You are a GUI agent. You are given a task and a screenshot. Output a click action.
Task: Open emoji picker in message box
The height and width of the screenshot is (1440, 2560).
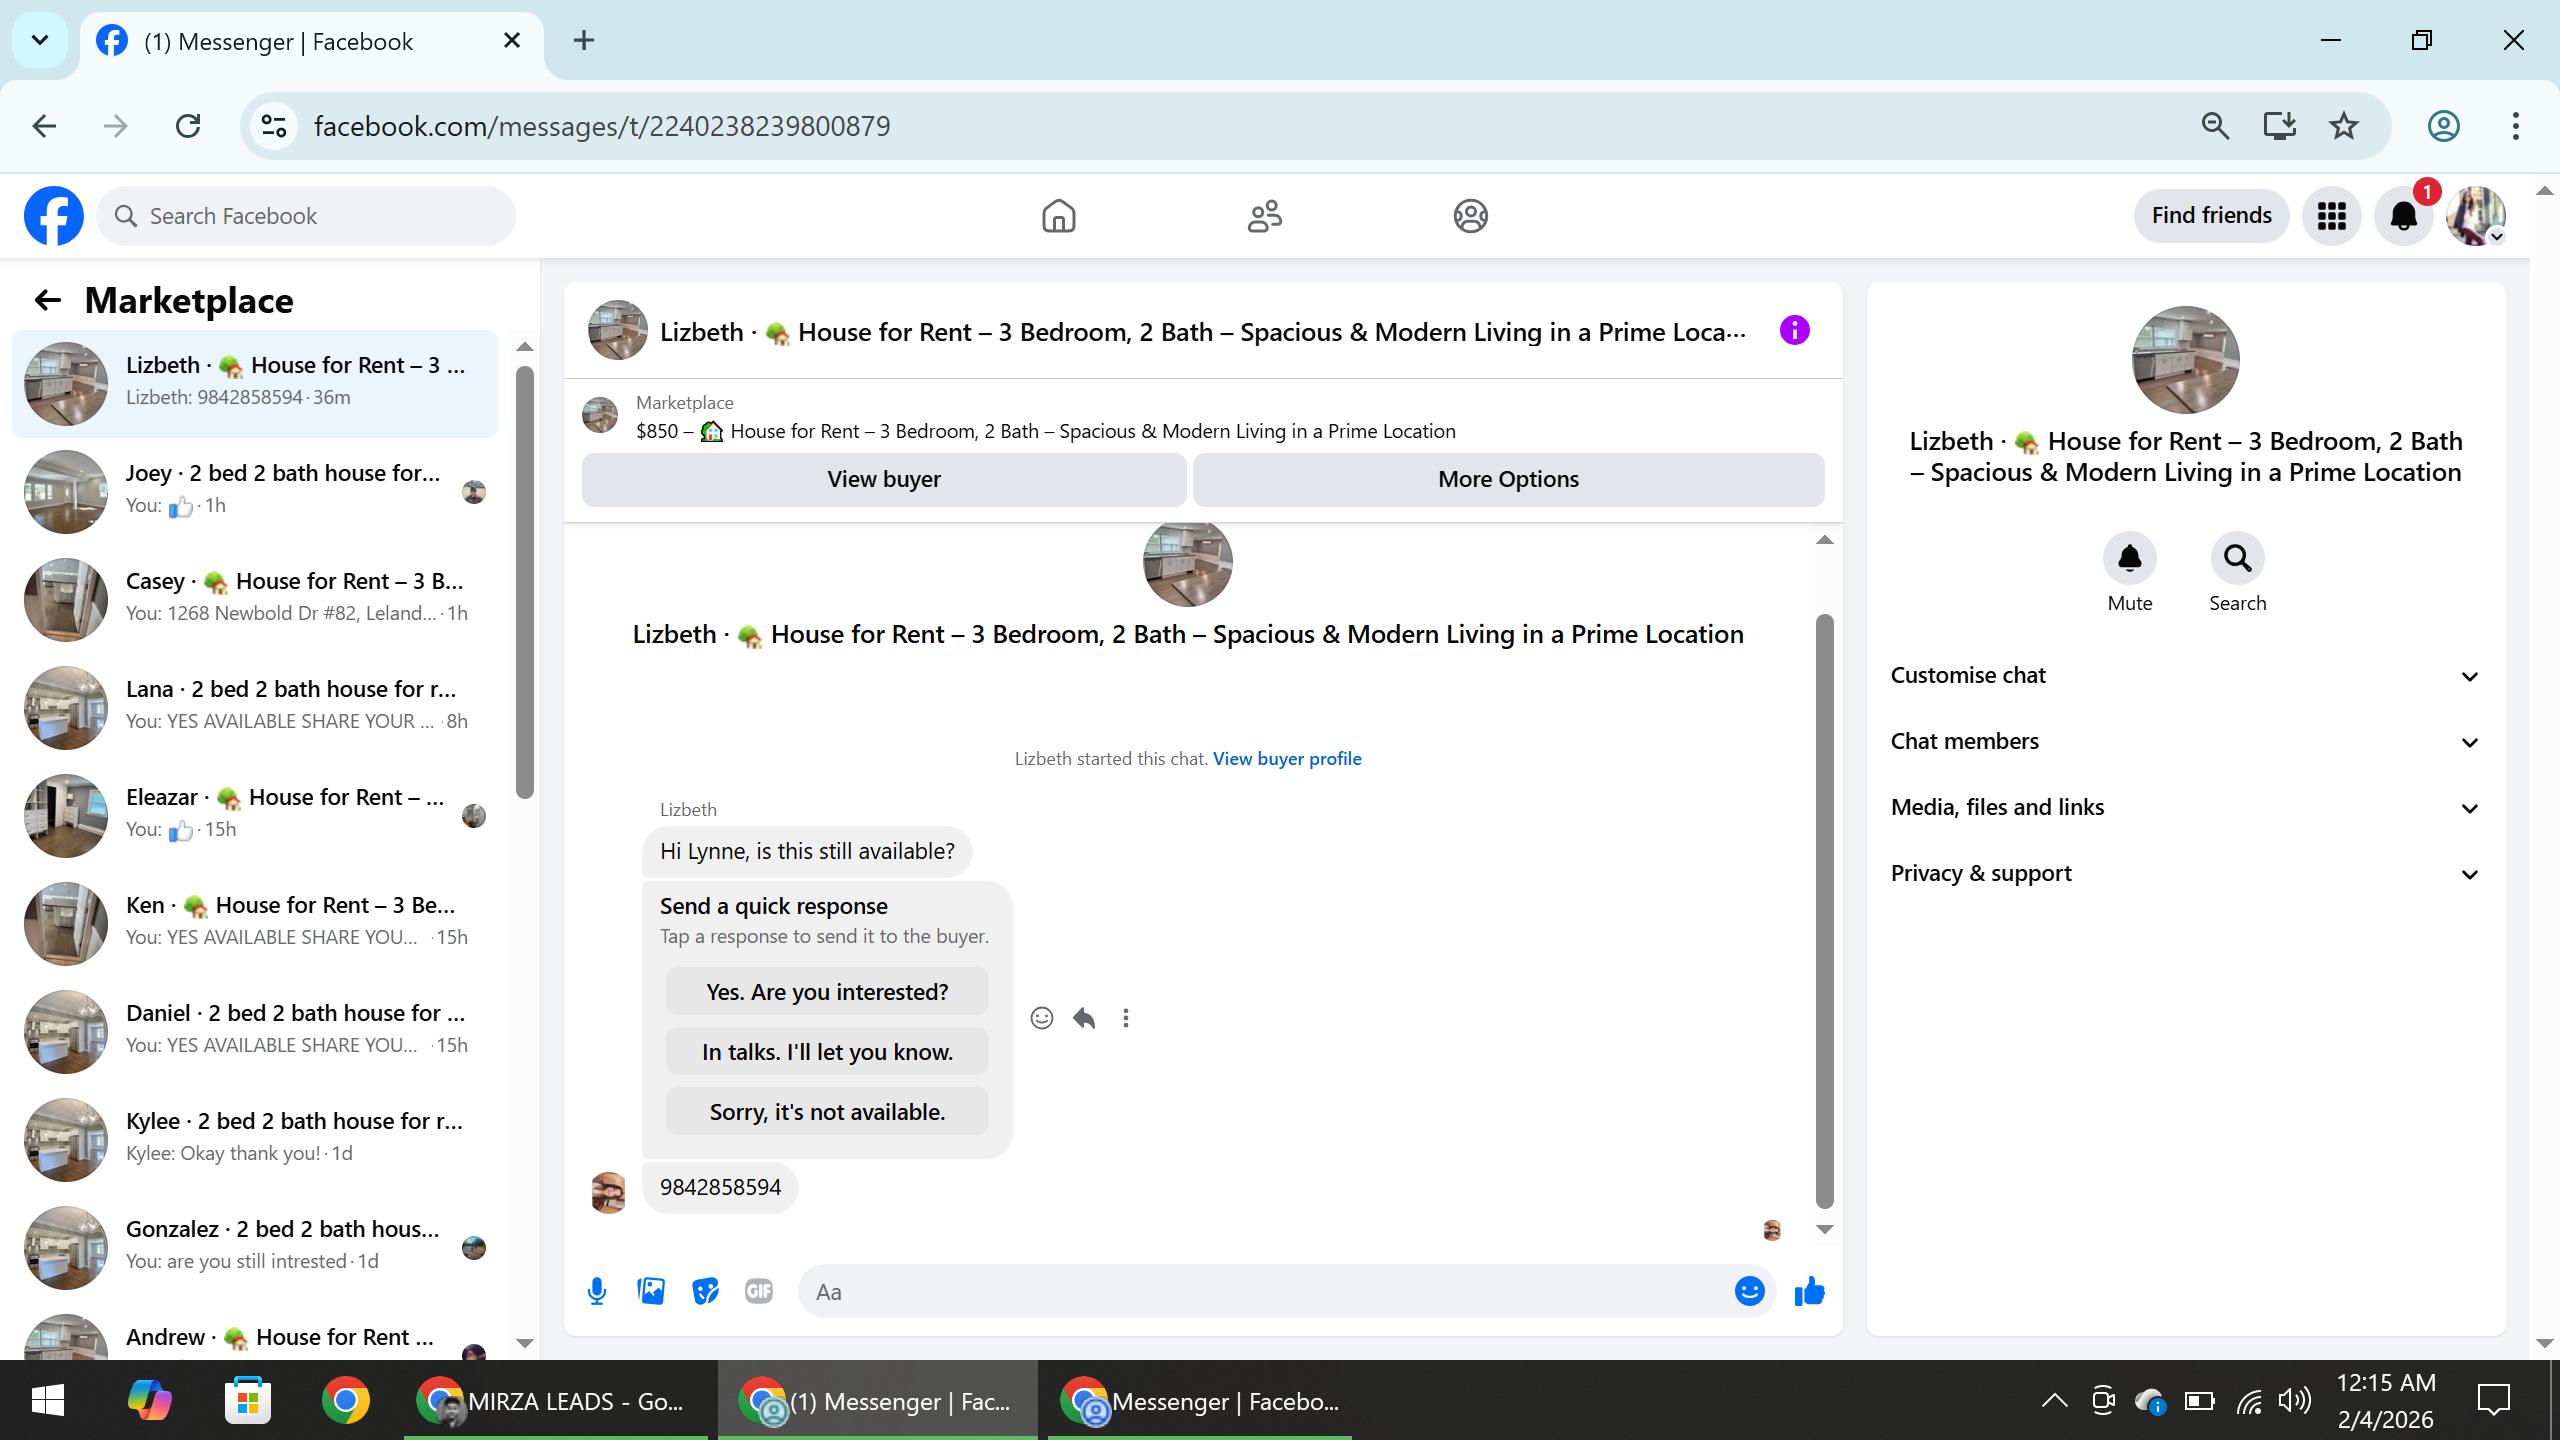point(1749,1291)
